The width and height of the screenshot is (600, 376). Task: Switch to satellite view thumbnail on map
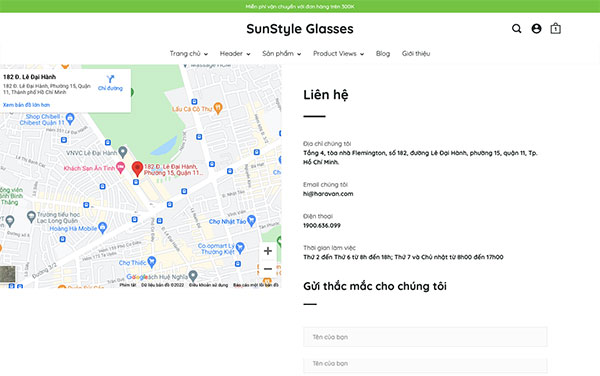point(7,274)
